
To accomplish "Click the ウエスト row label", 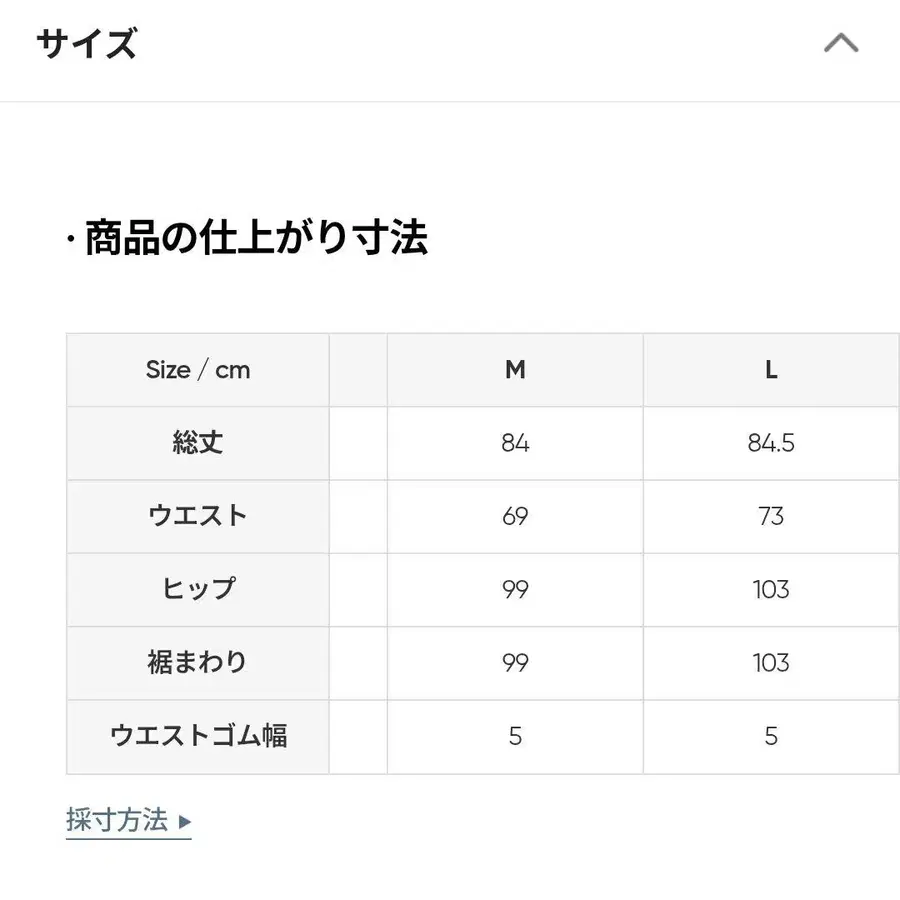I will tap(197, 516).
